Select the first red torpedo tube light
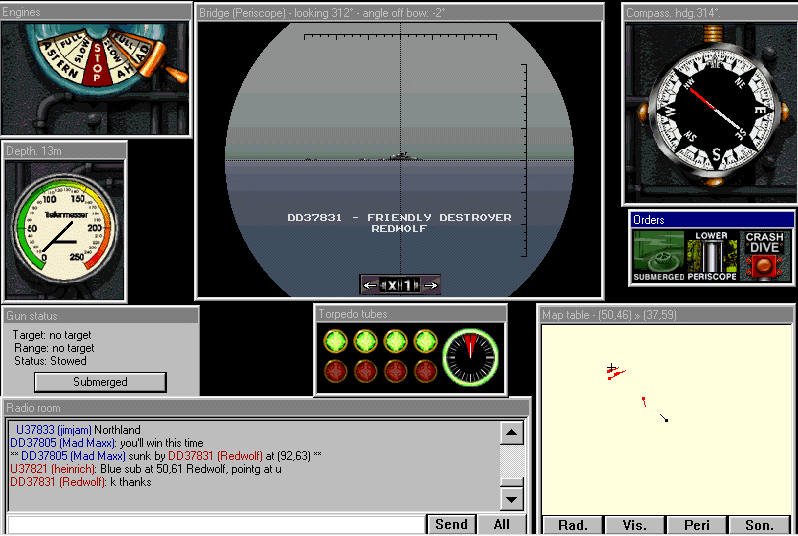 (335, 371)
